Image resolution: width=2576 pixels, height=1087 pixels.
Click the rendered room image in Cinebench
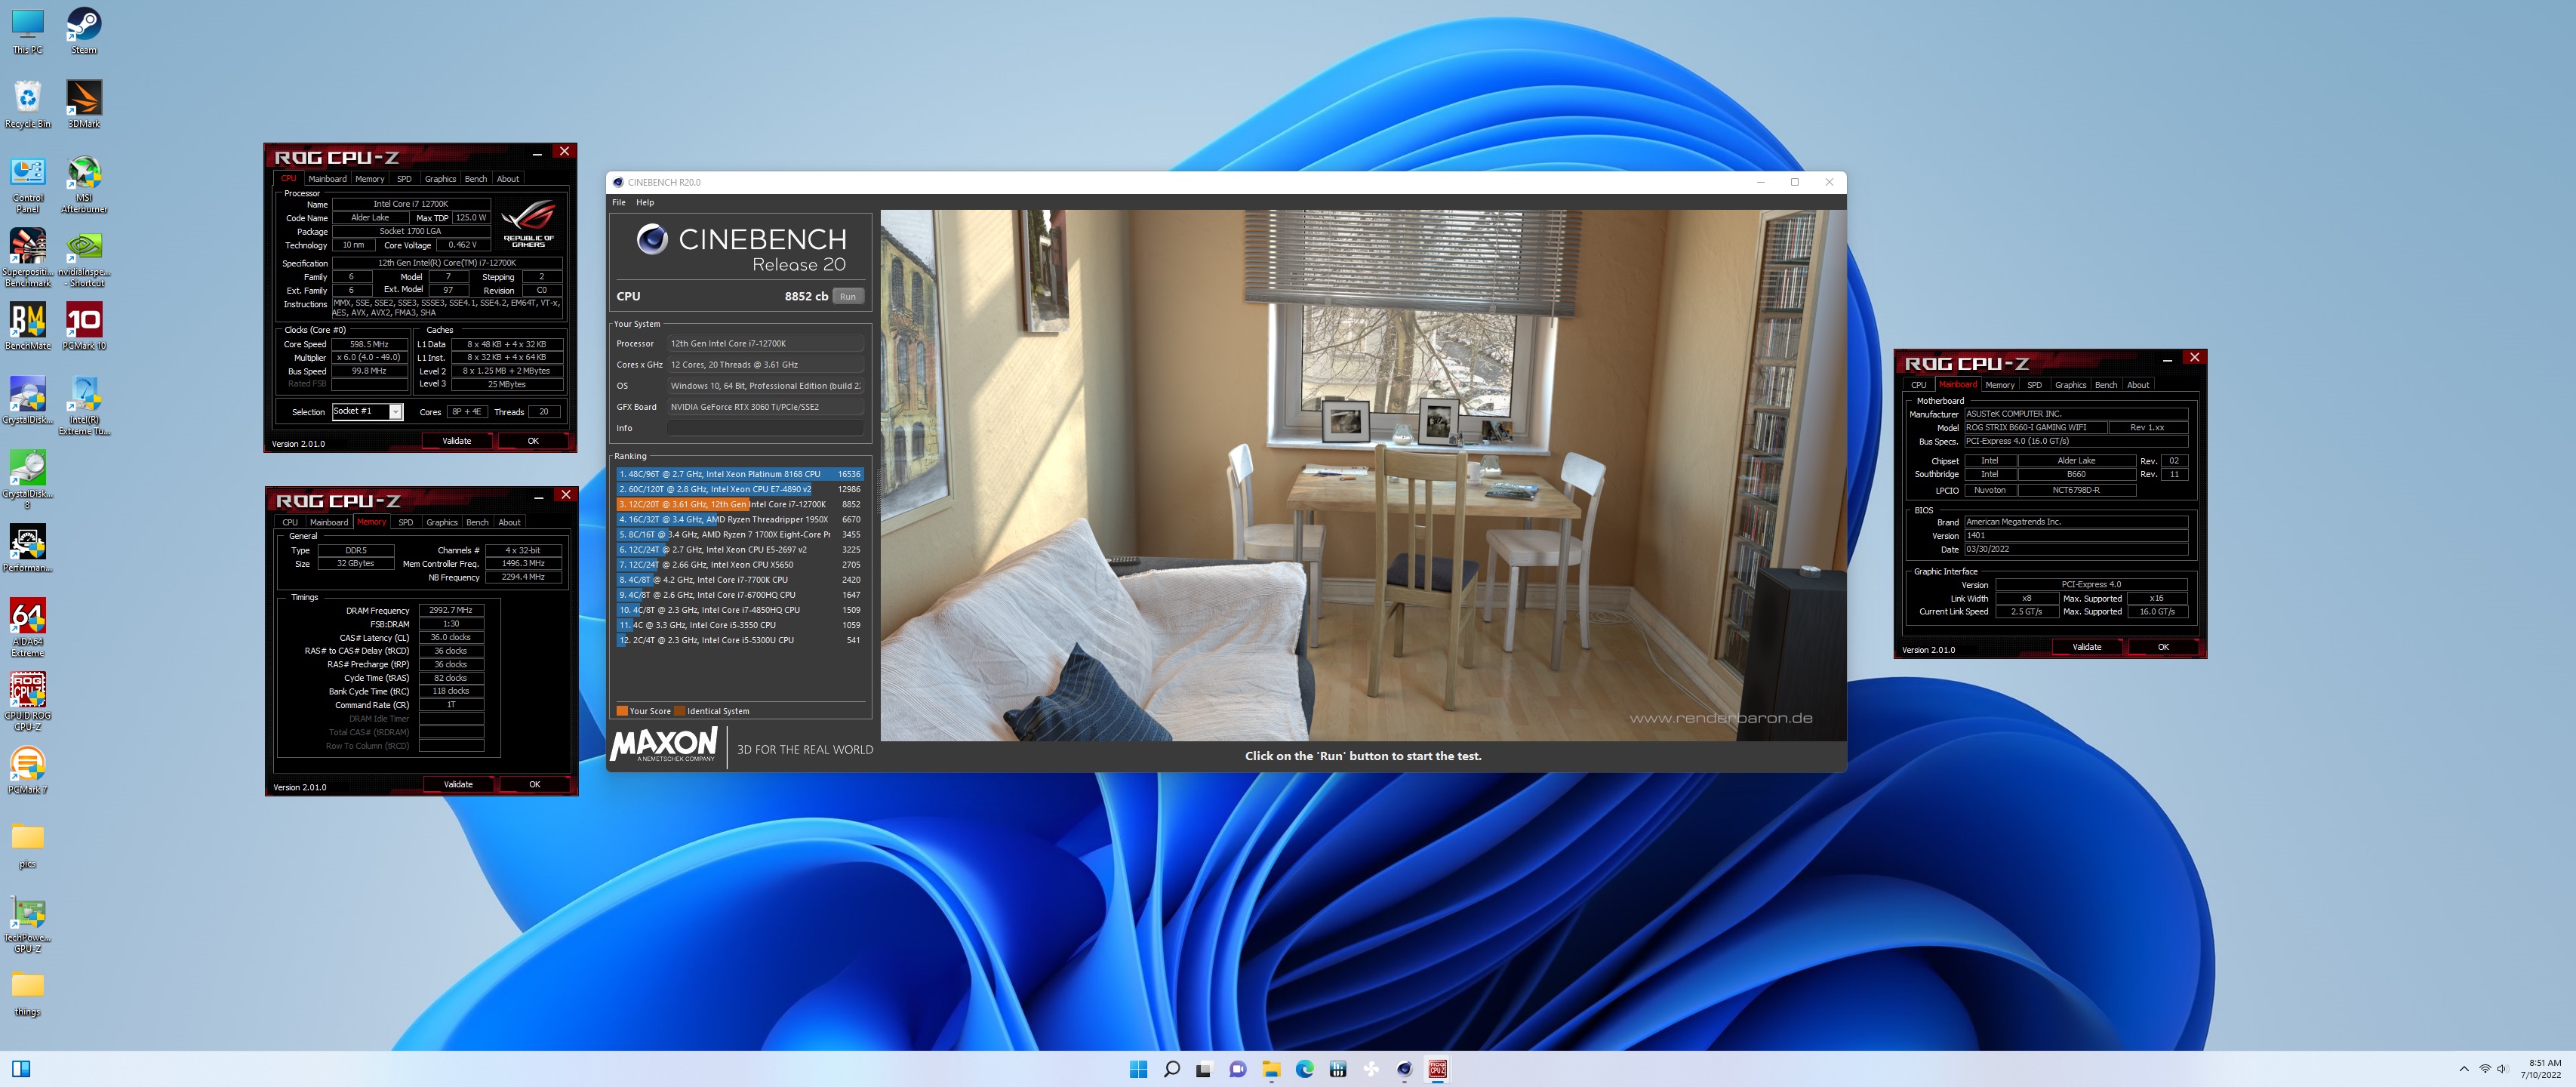coord(1363,475)
